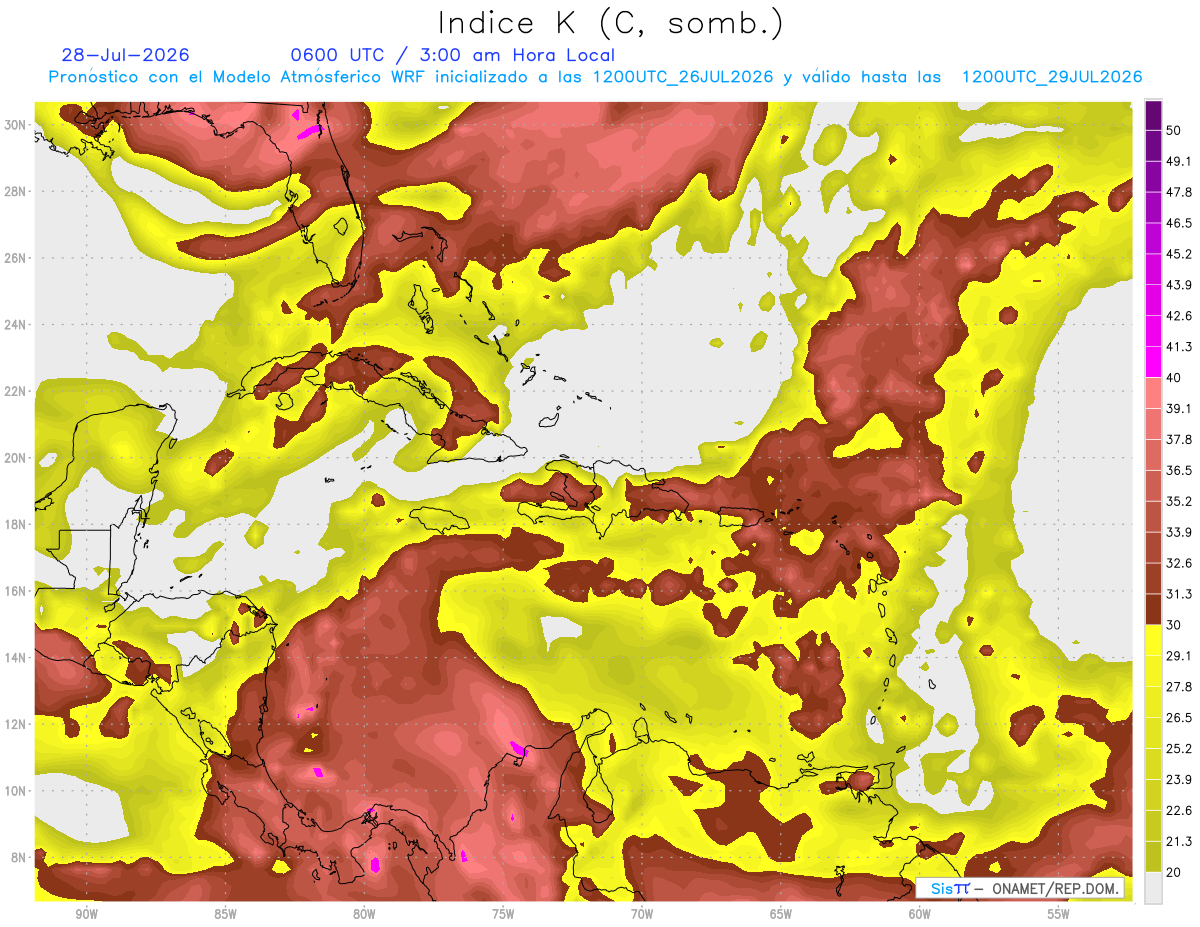Click the color scale value 46.5

point(1178,223)
